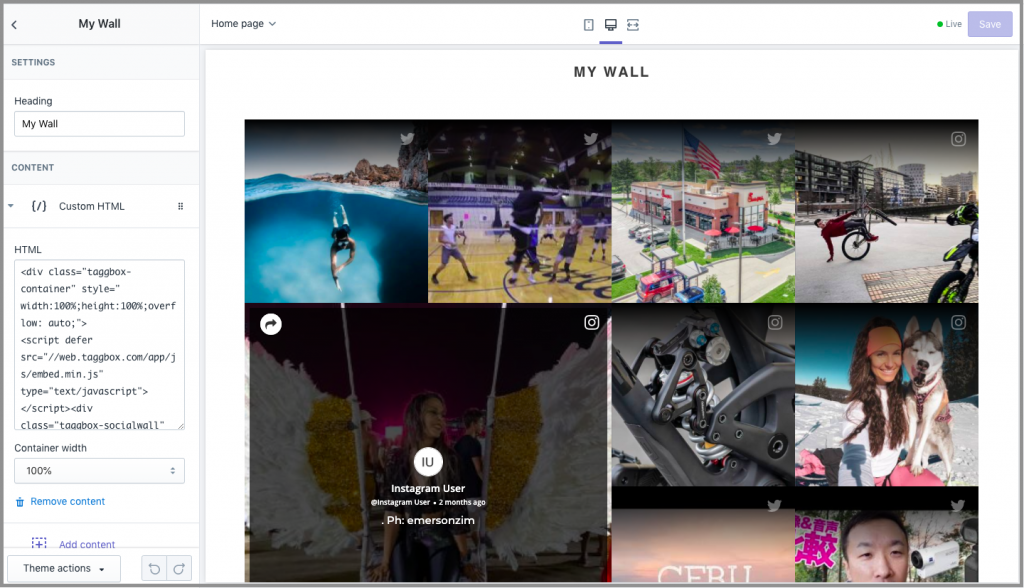Grab the Custom HTML drag handle dots

(181, 206)
